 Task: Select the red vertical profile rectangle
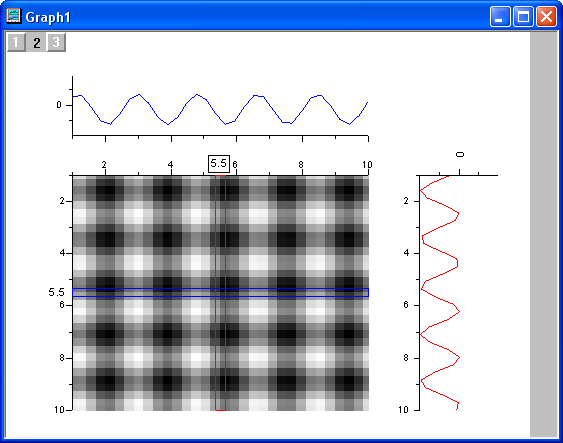pos(220,293)
